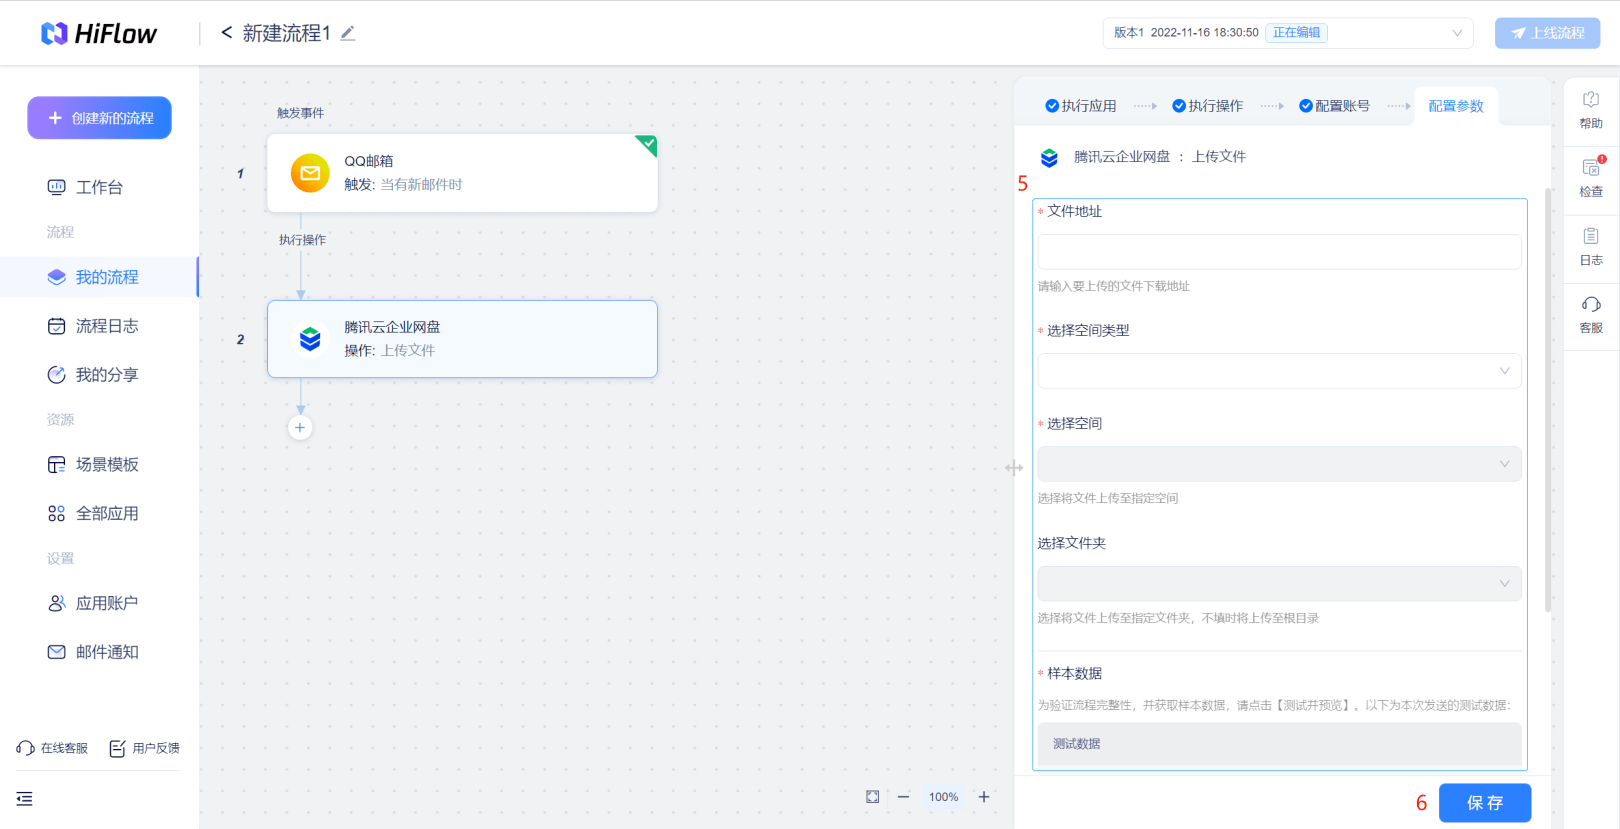Collapse the left sidebar with the menu icon

tap(25, 798)
